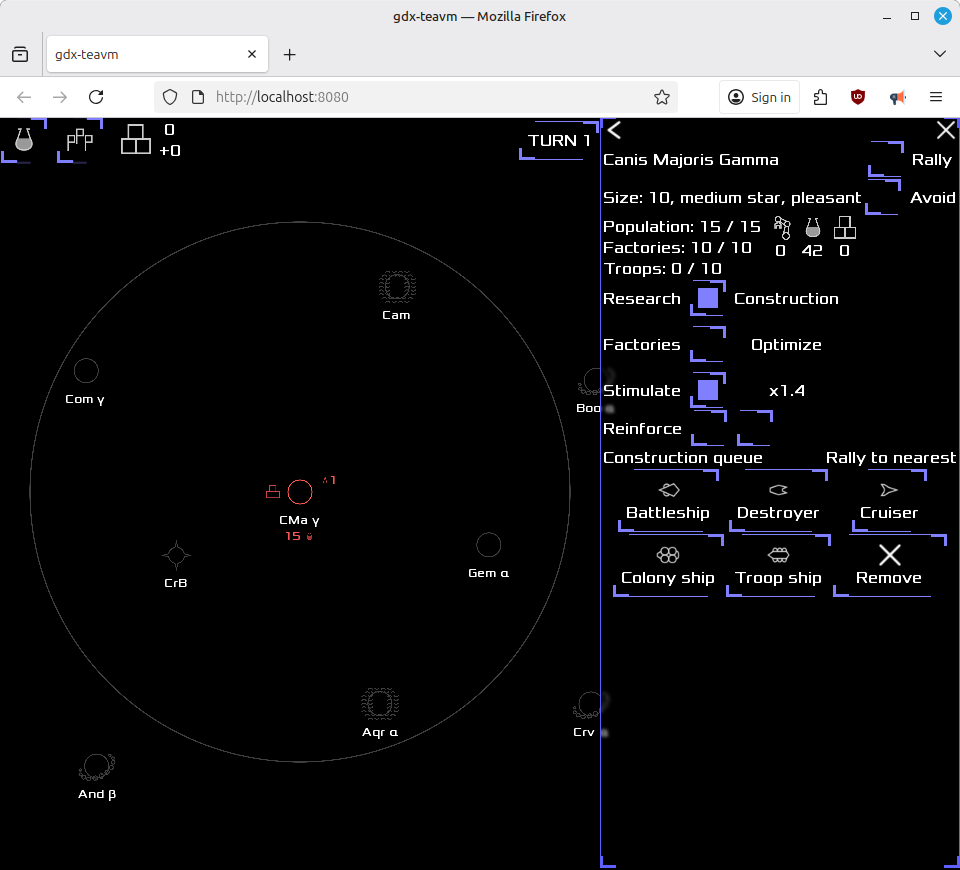Viewport: 960px width, 870px height.
Task: Collapse the star panel with the left chevron
Action: click(614, 129)
